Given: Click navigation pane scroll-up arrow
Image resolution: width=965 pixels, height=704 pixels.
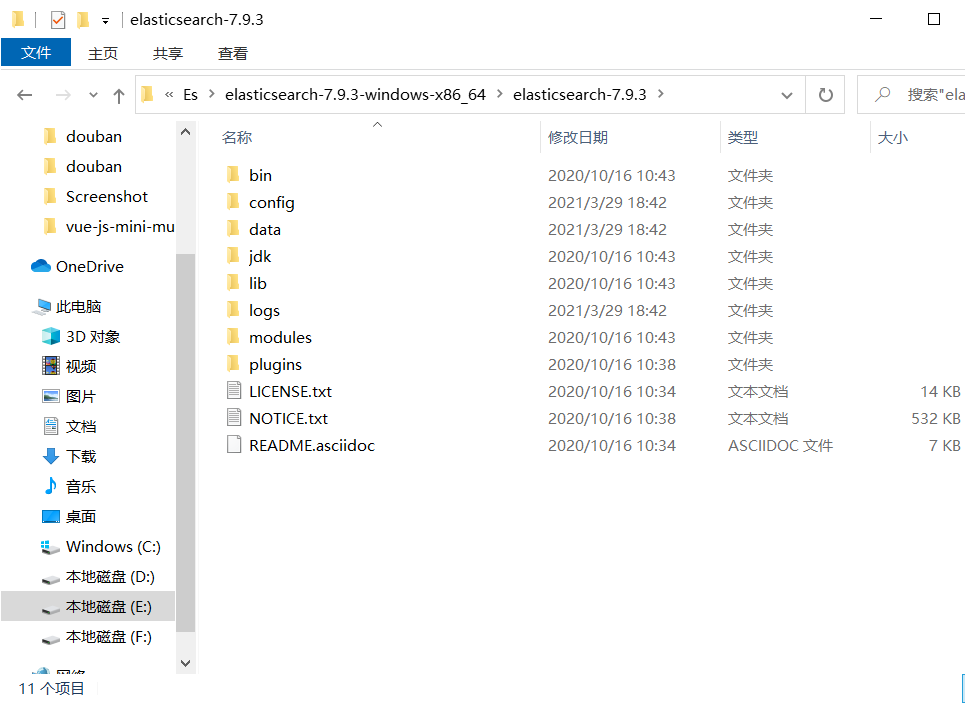Looking at the screenshot, I should click(x=185, y=132).
